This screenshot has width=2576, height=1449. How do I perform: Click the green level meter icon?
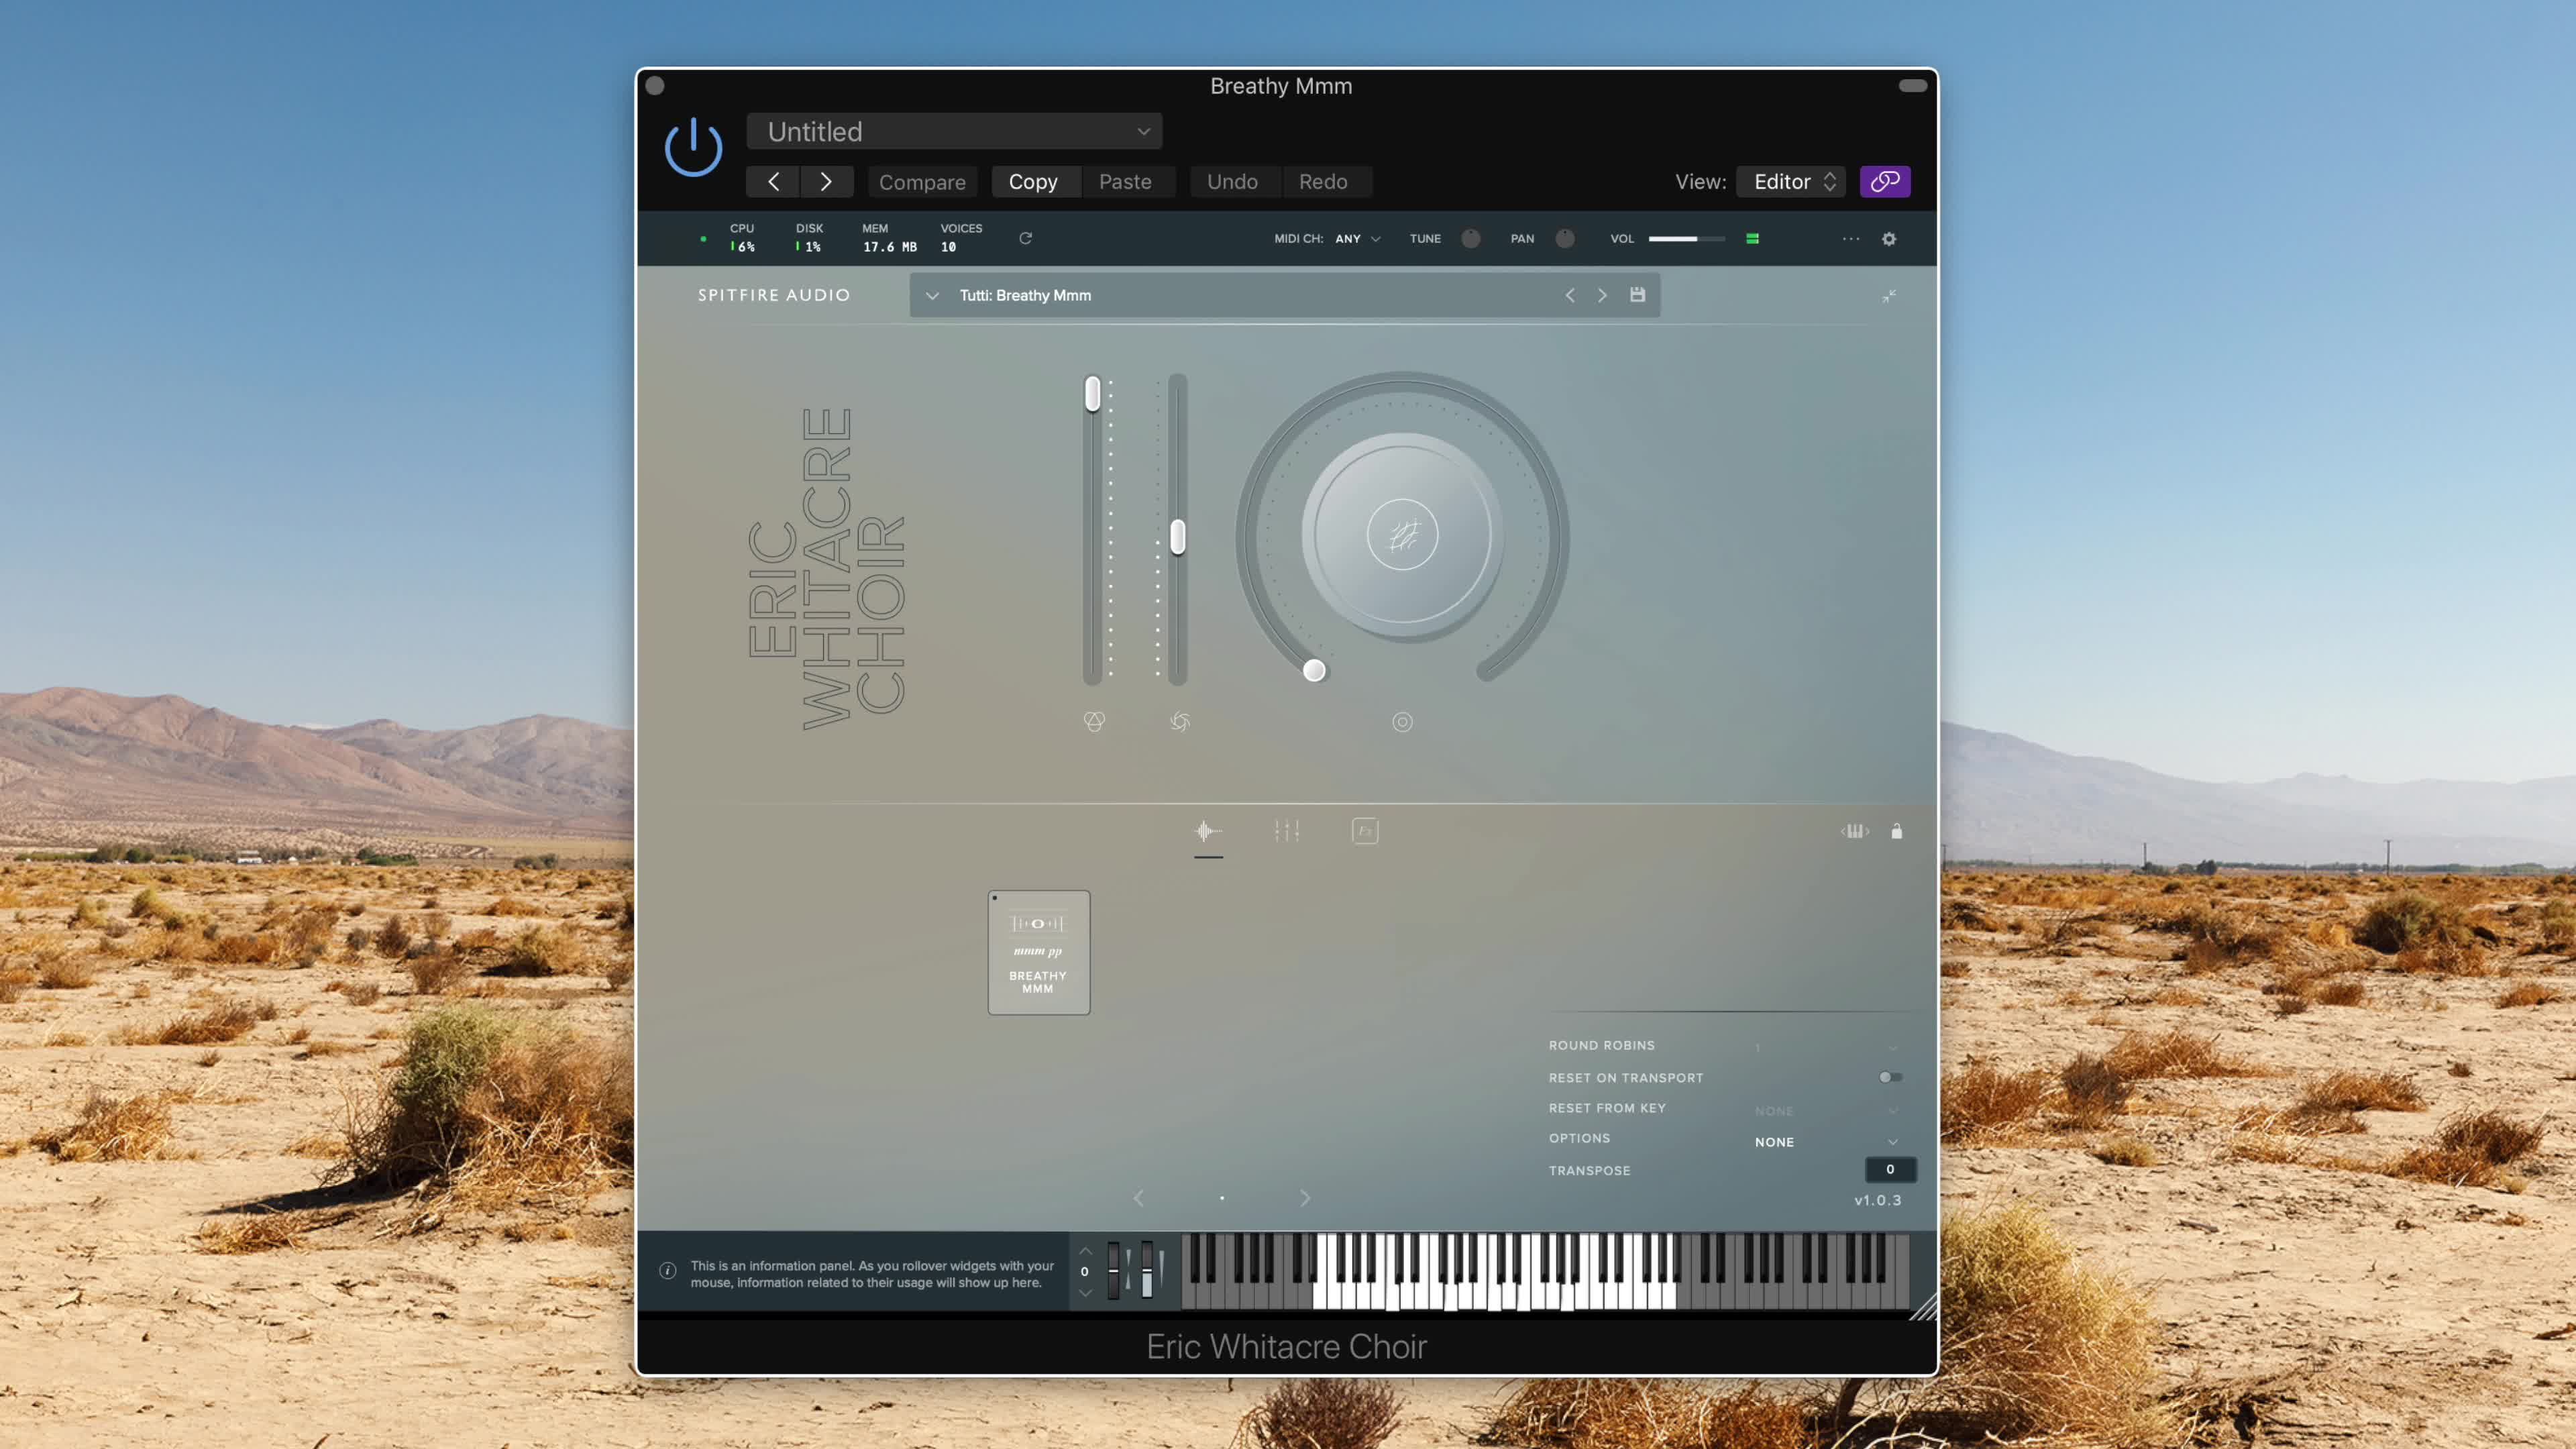click(x=1752, y=239)
